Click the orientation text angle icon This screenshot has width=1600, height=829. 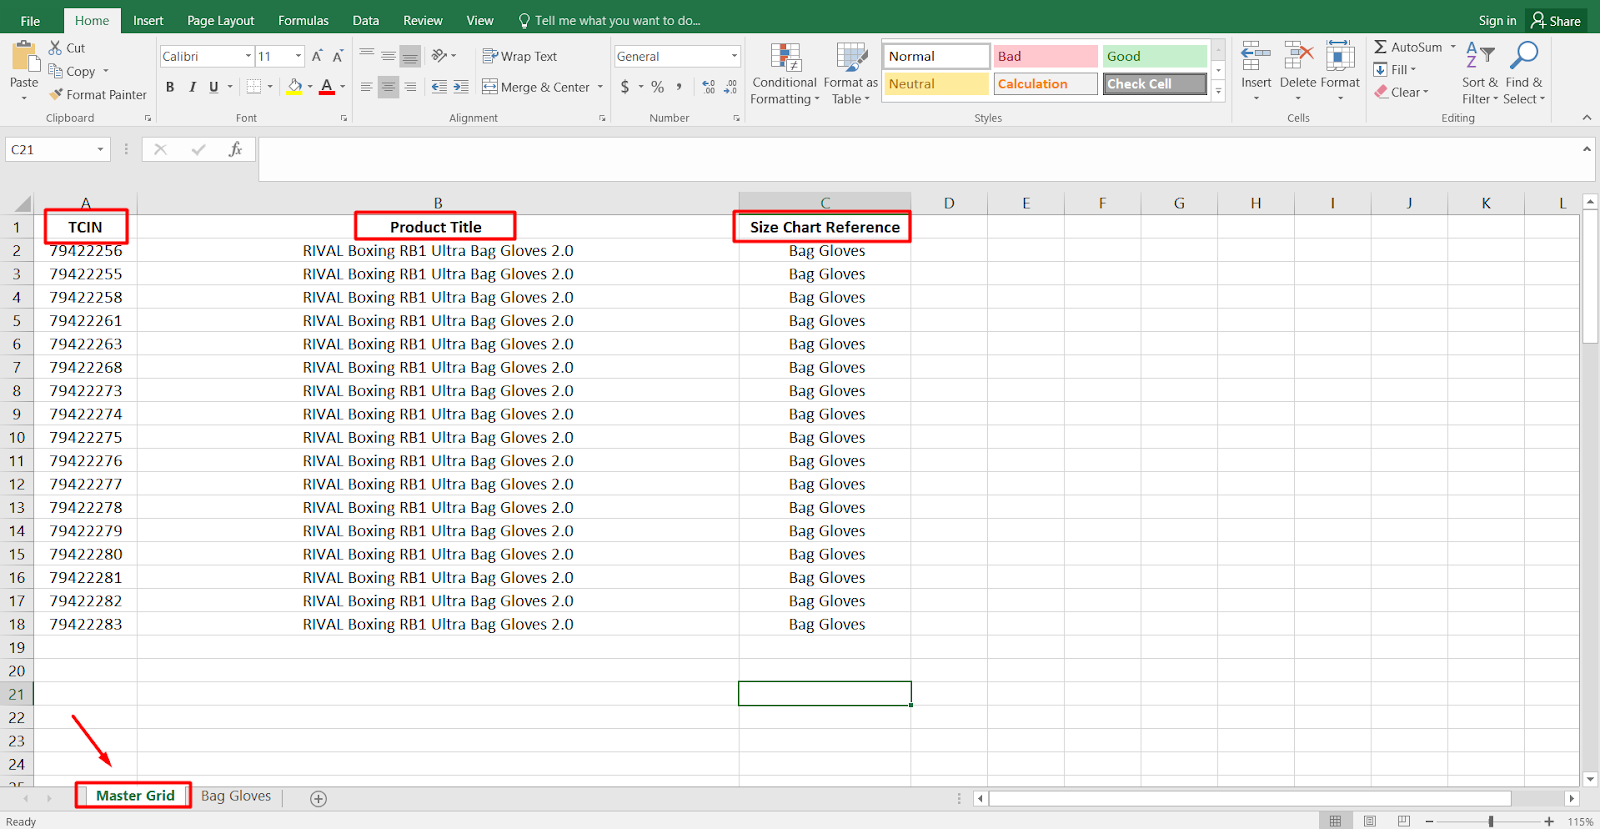click(x=440, y=56)
